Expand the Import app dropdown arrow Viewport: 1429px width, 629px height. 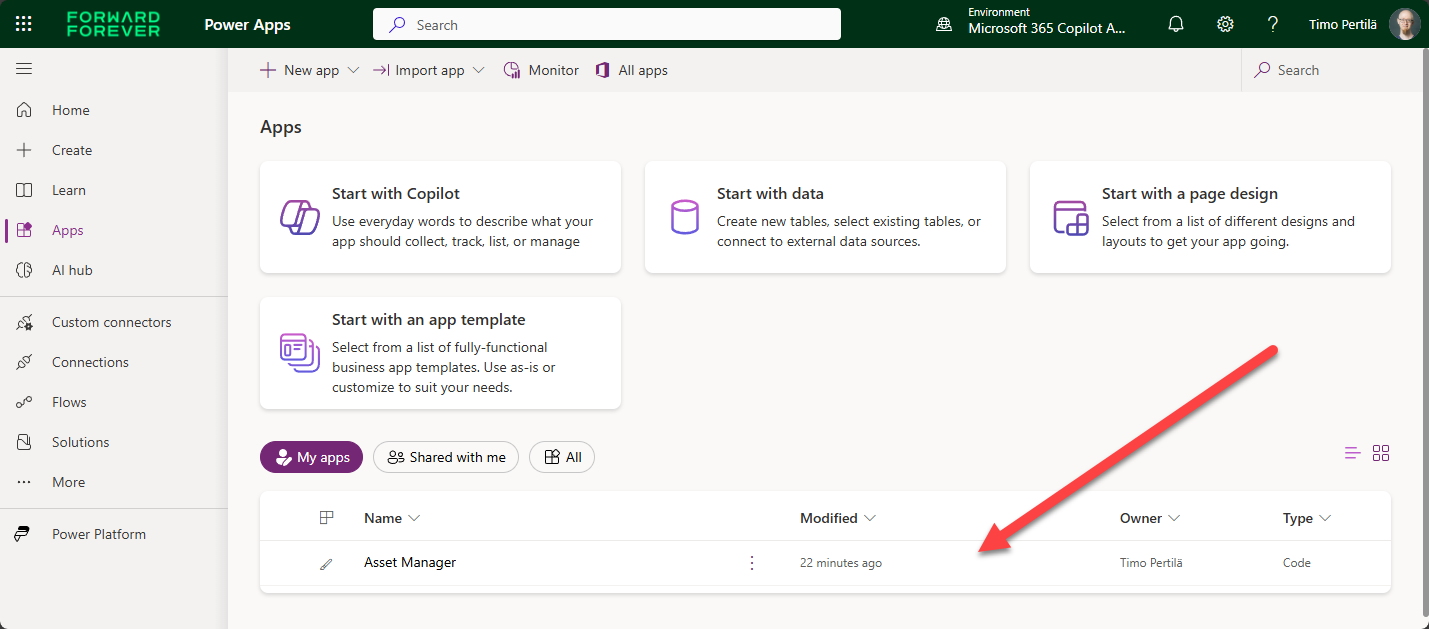pyautogui.click(x=478, y=70)
